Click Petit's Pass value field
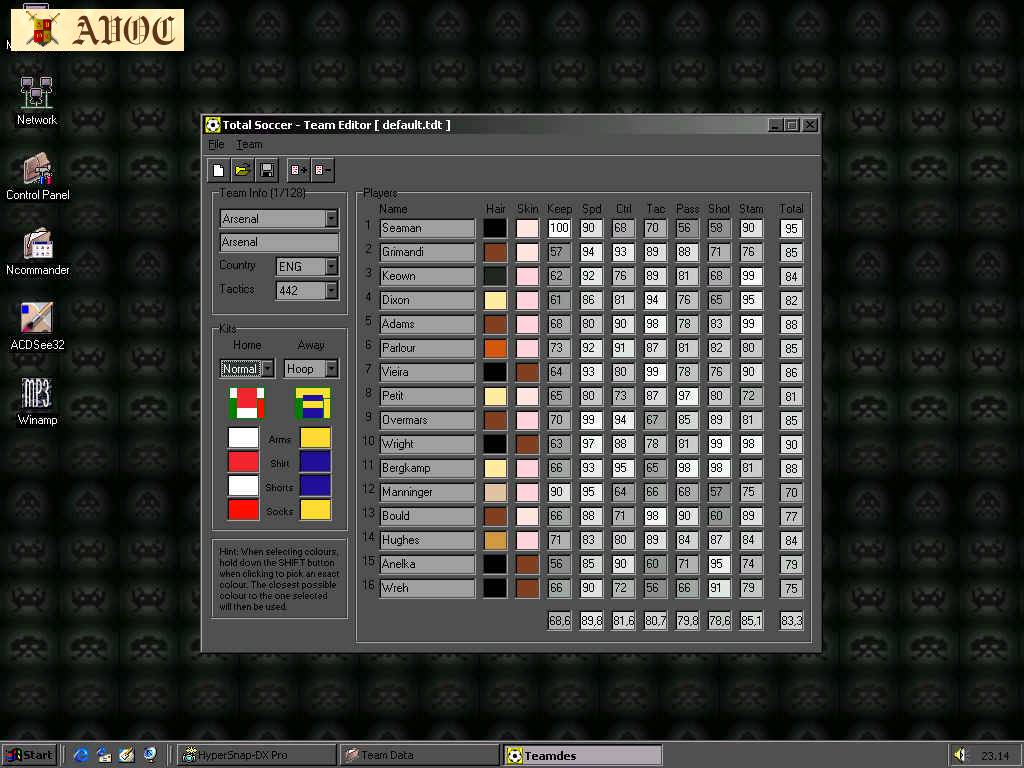Image resolution: width=1024 pixels, height=768 pixels. (687, 396)
